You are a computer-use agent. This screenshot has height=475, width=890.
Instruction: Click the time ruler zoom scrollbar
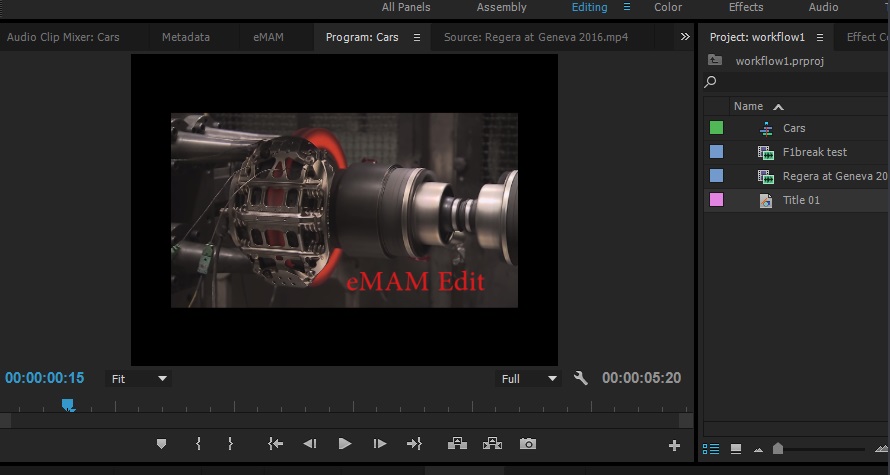coord(346,421)
